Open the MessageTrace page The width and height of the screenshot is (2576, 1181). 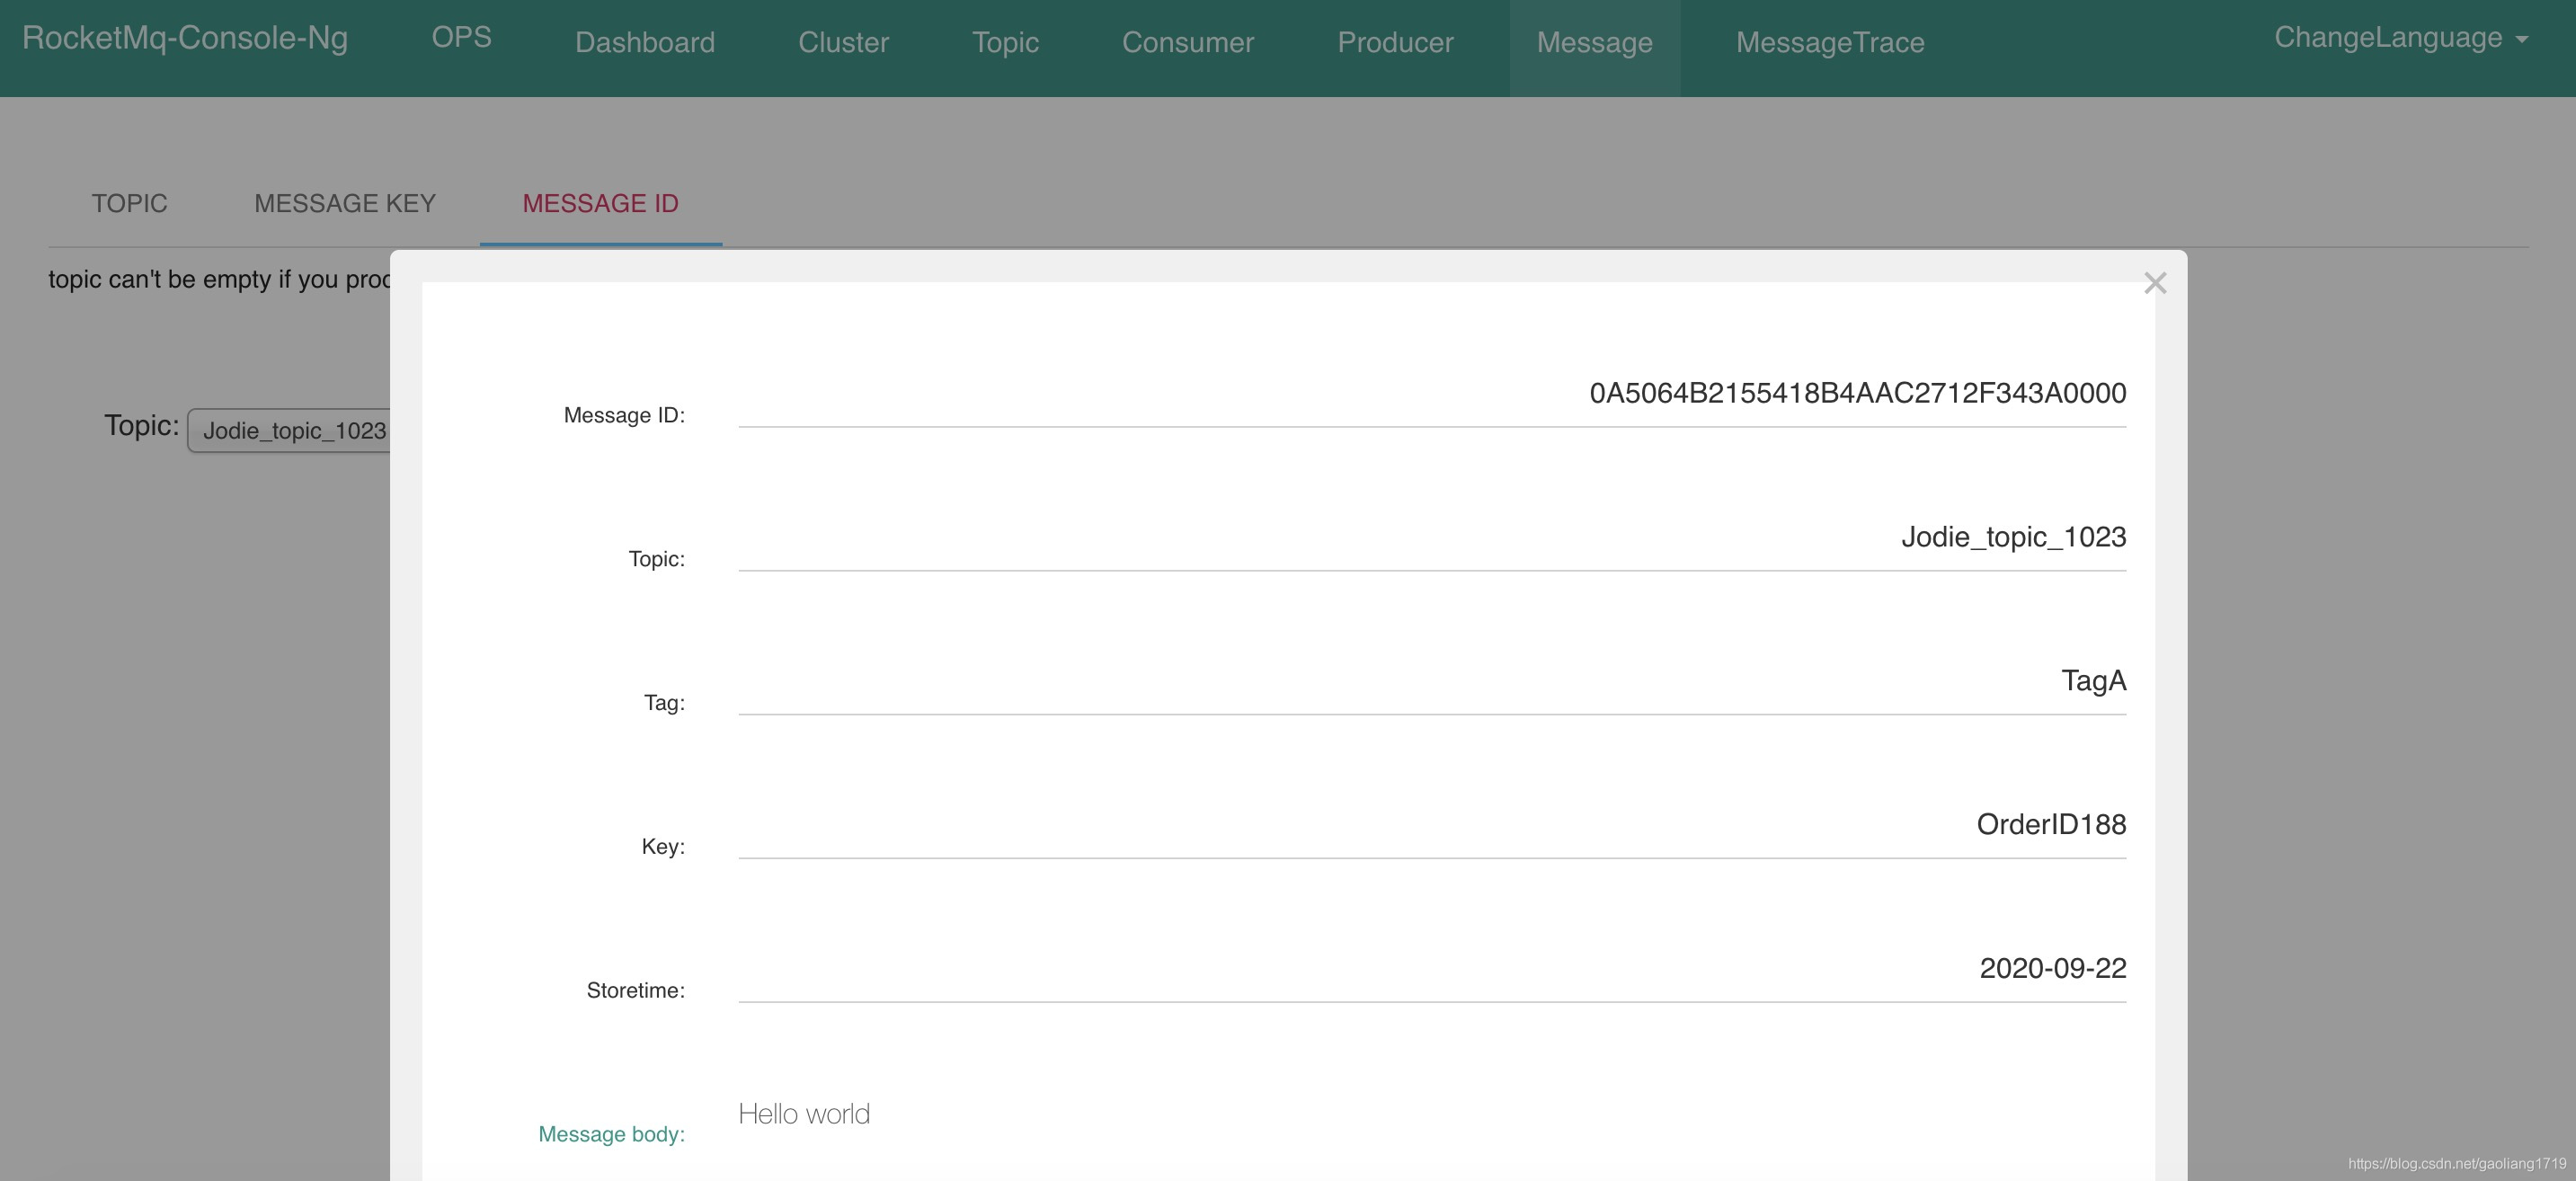(x=1829, y=42)
